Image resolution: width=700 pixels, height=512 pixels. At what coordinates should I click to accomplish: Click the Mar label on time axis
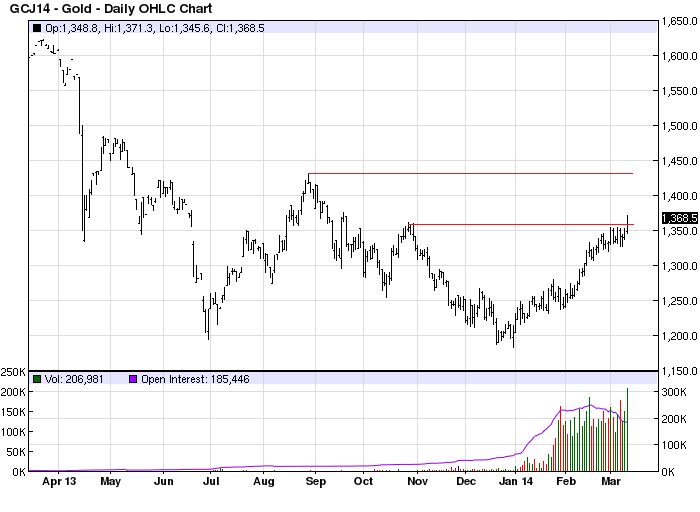click(611, 481)
